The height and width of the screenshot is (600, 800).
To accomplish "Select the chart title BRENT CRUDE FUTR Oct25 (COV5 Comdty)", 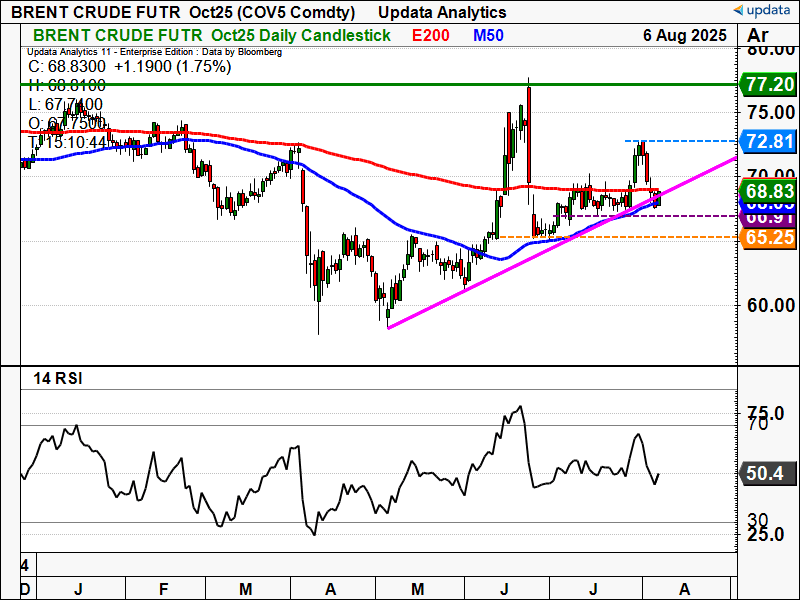I will (x=183, y=12).
